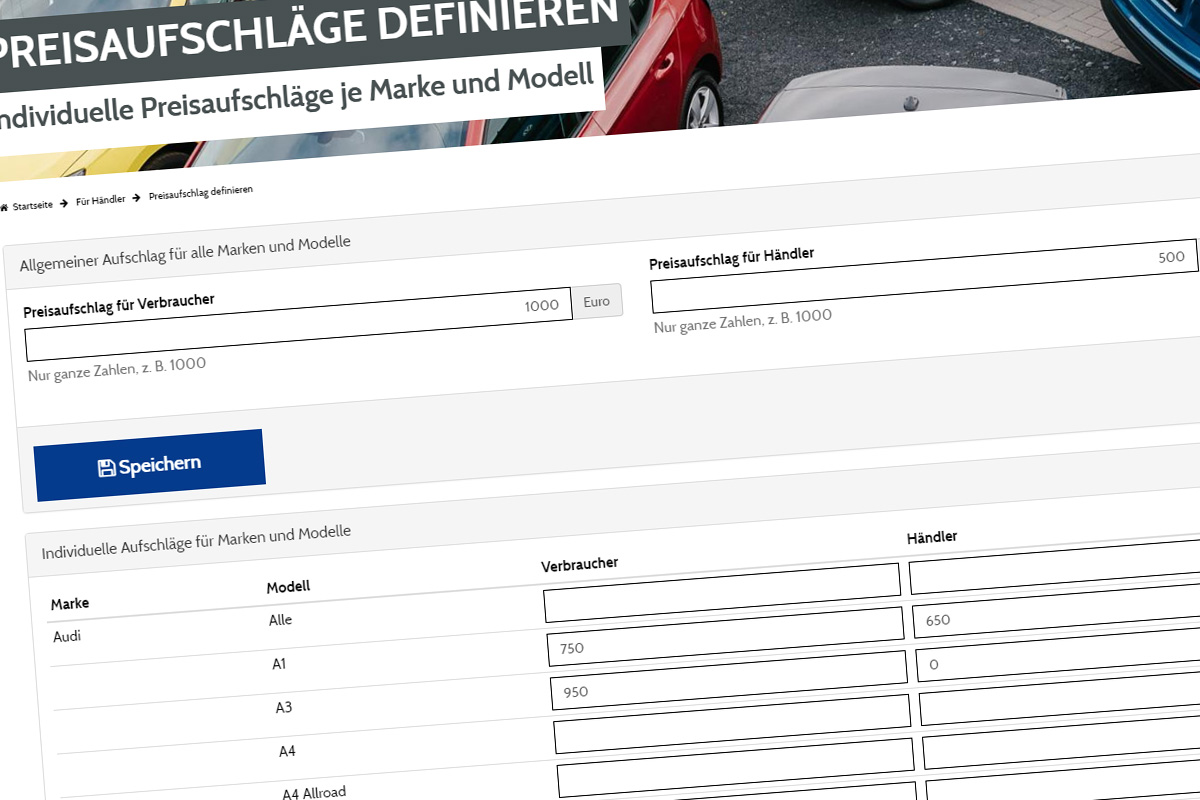The image size is (1200, 800).
Task: Edit the A3 Händler field showing 0
Action: point(1059,664)
